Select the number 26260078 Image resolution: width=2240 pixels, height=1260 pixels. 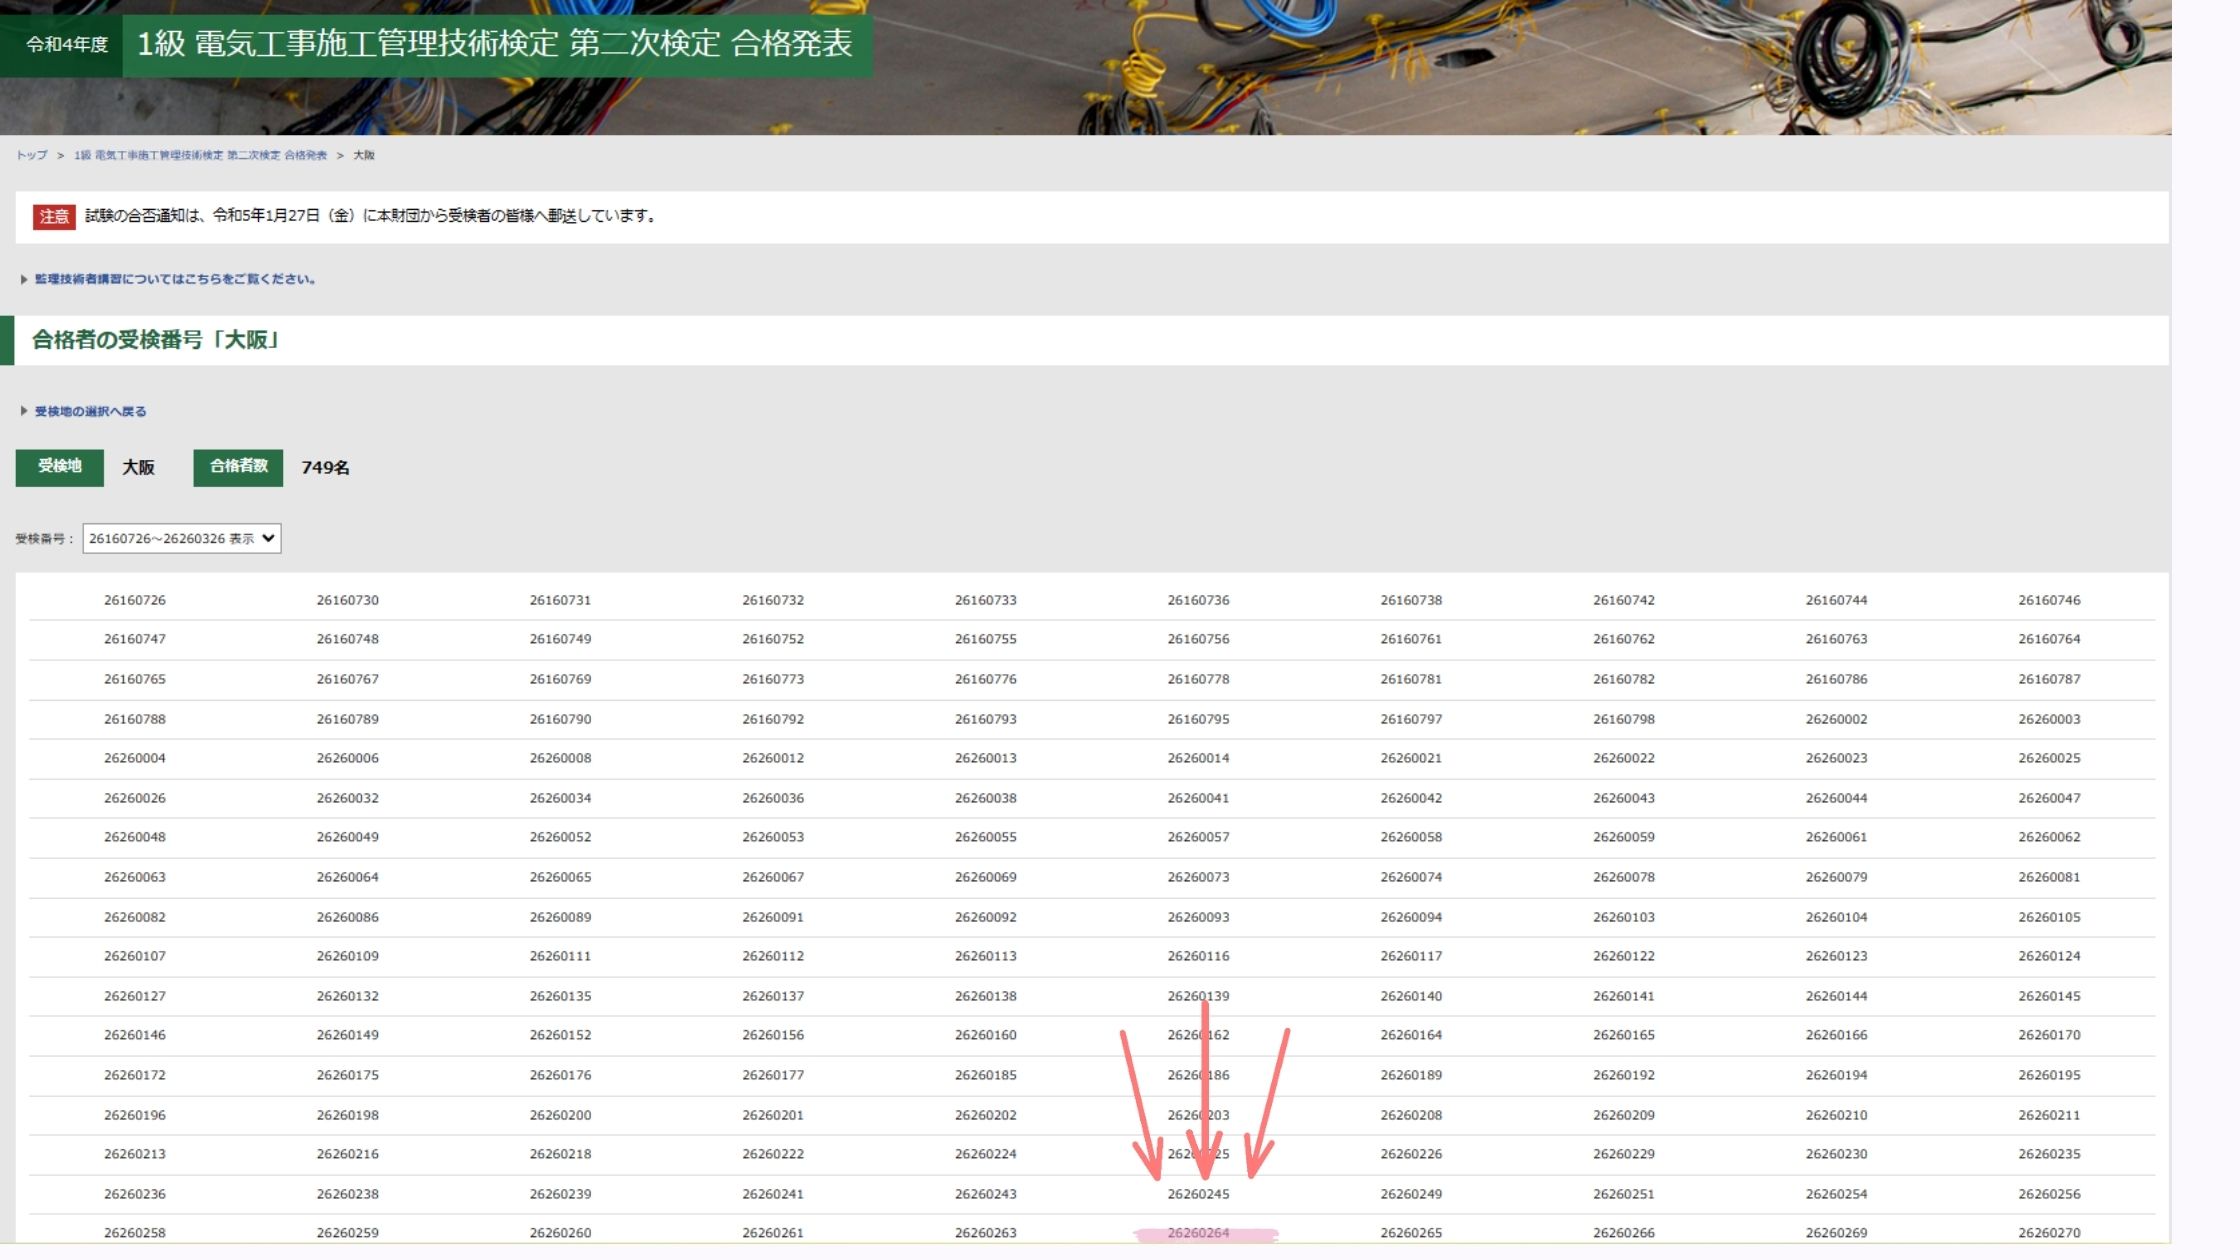tap(1624, 877)
